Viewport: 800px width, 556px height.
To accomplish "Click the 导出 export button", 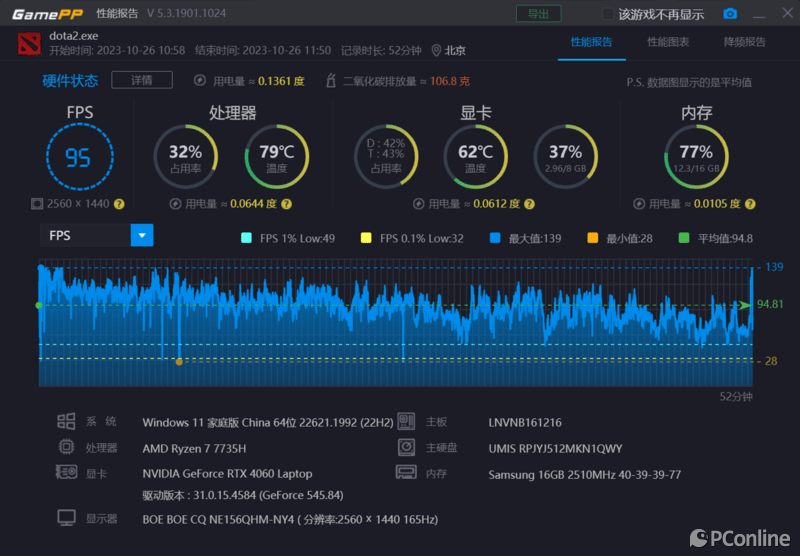I will coord(538,14).
